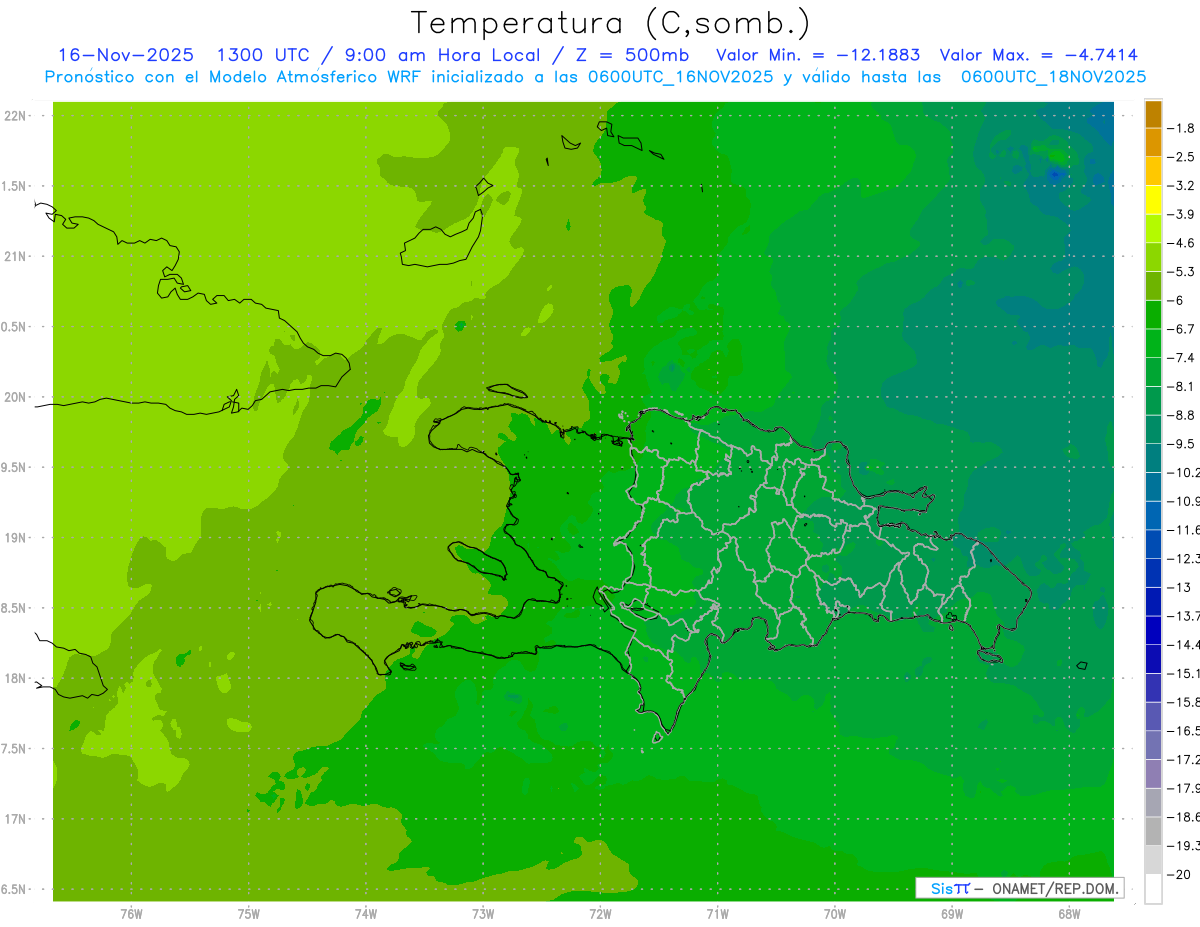Click the "18N" latitude label
This screenshot has width=1200, height=927.
[x=14, y=678]
